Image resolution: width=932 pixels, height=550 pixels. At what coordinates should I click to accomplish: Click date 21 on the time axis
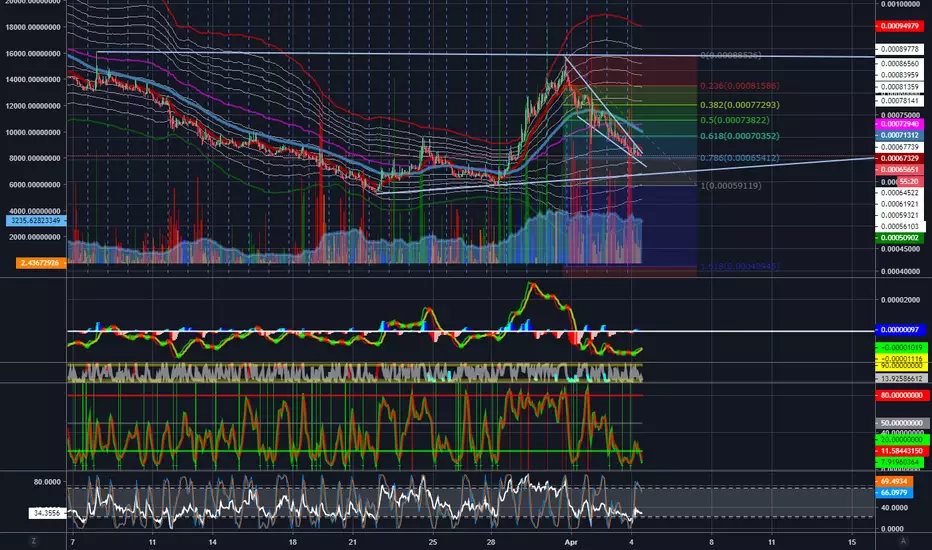click(352, 542)
